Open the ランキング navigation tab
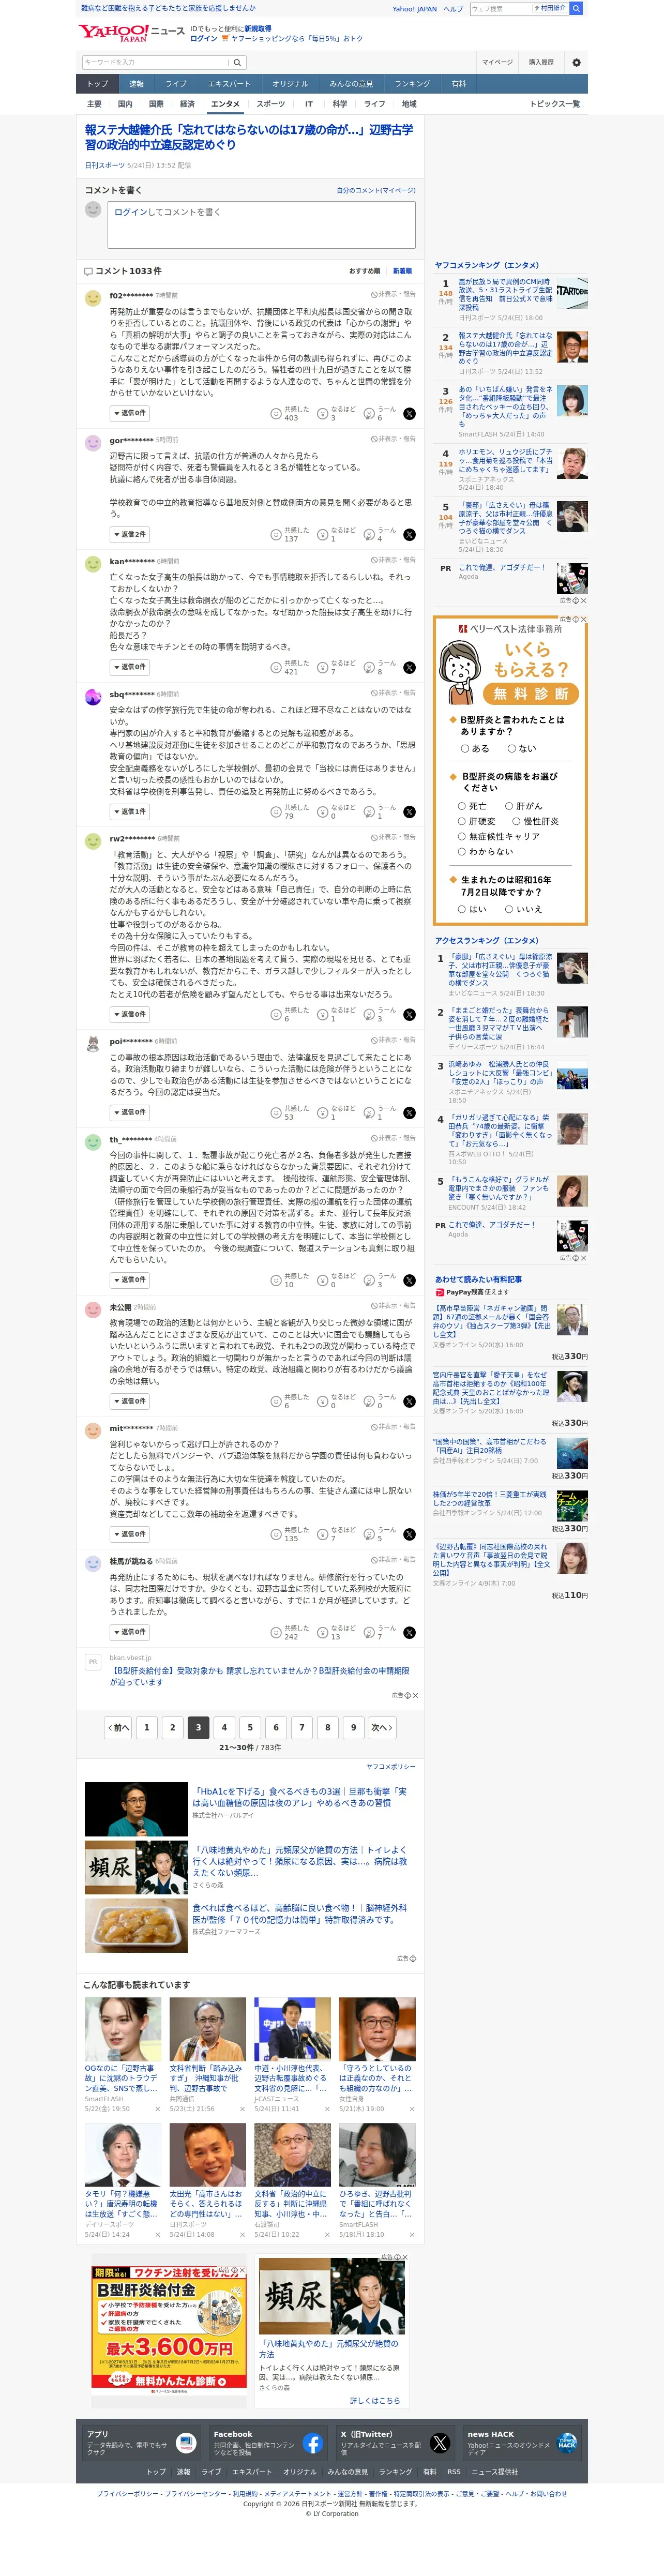This screenshot has height=2576, width=664. tap(412, 84)
